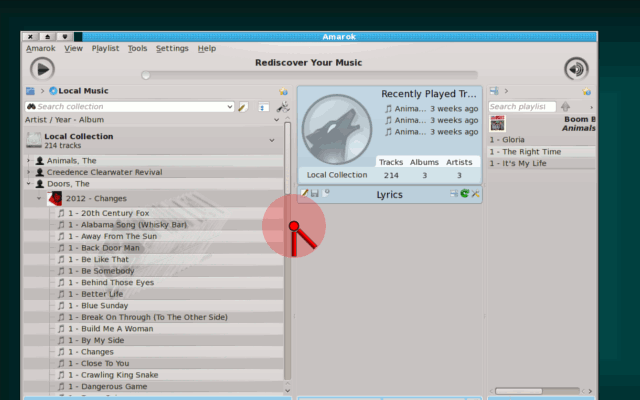This screenshot has height=400, width=640.
Task: Collapse the 2012 - Changes album node
Action: pos(39,198)
